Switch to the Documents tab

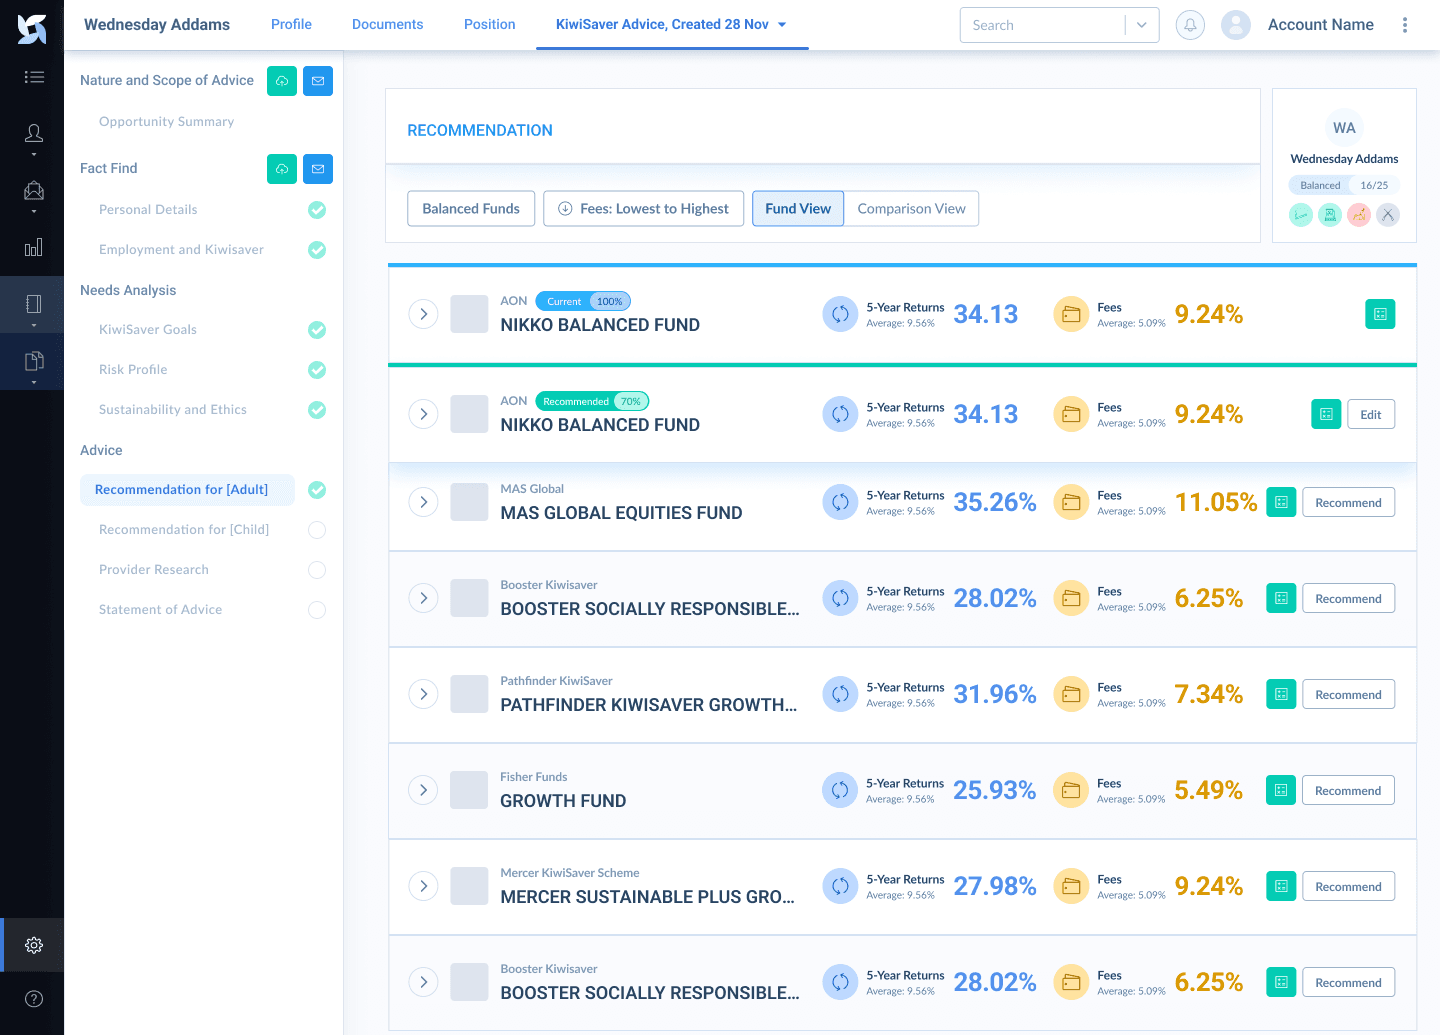click(x=387, y=24)
